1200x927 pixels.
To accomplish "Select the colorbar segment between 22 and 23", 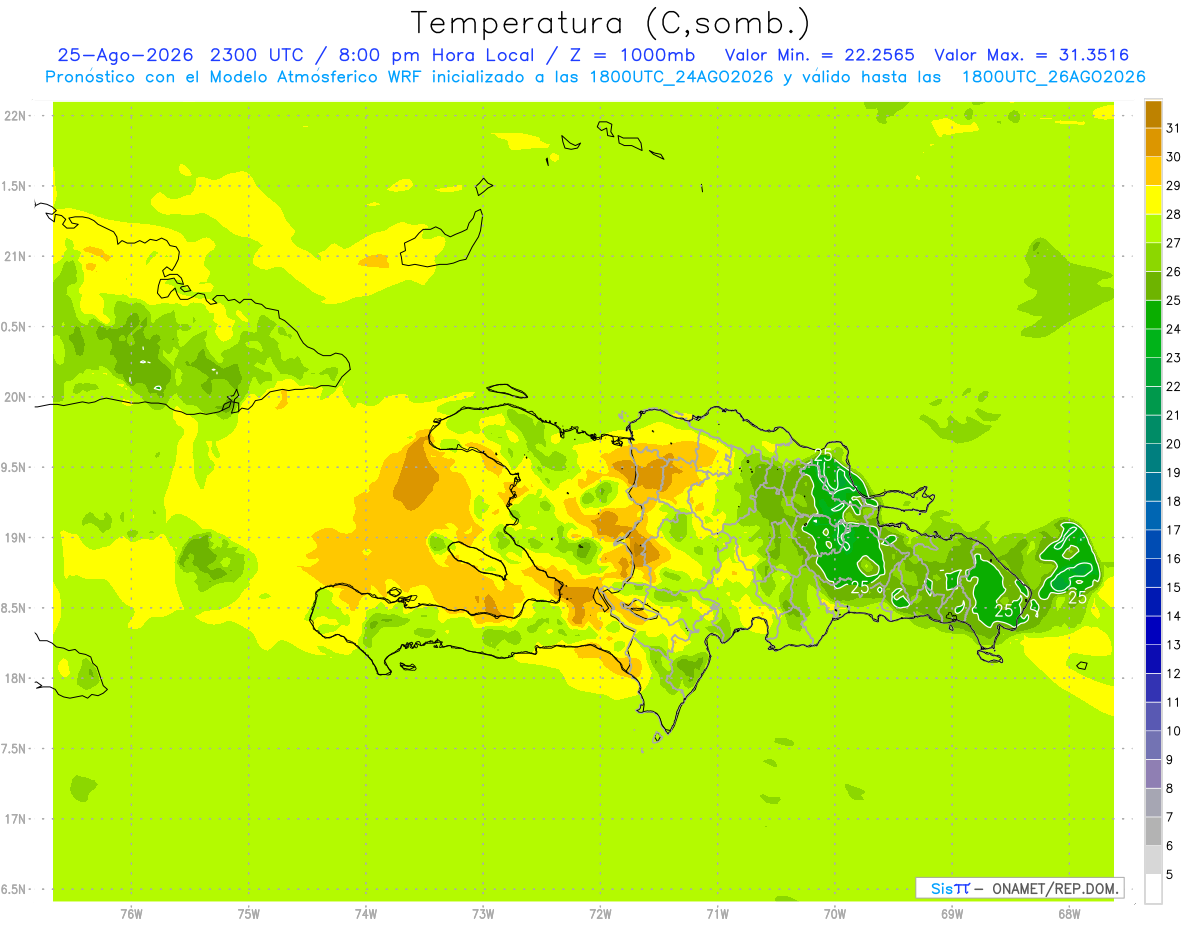I will click(1153, 372).
